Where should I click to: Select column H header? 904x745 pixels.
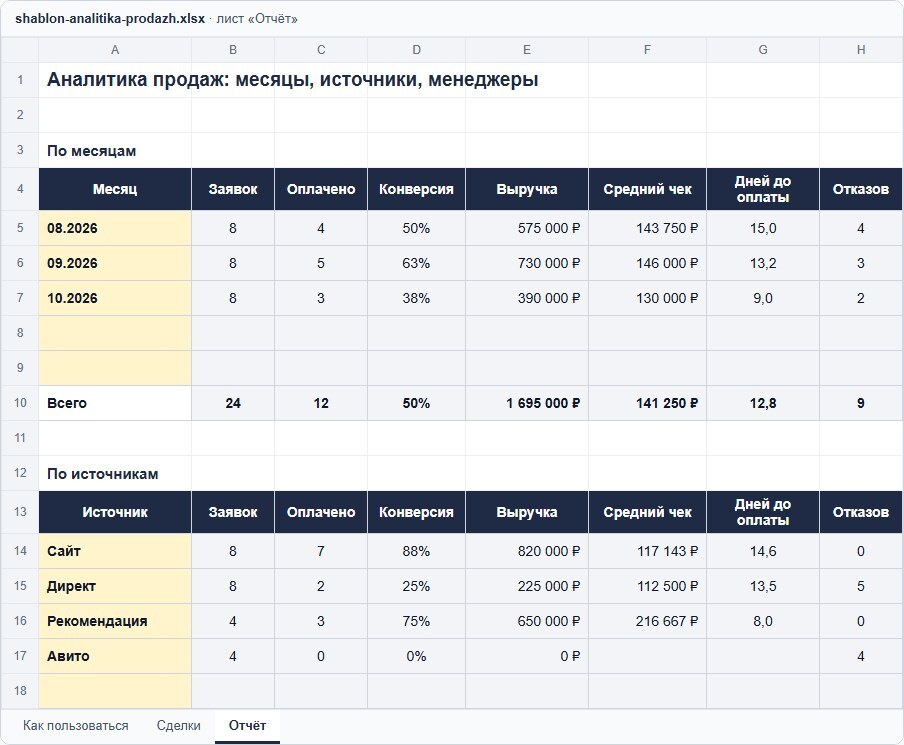point(860,50)
